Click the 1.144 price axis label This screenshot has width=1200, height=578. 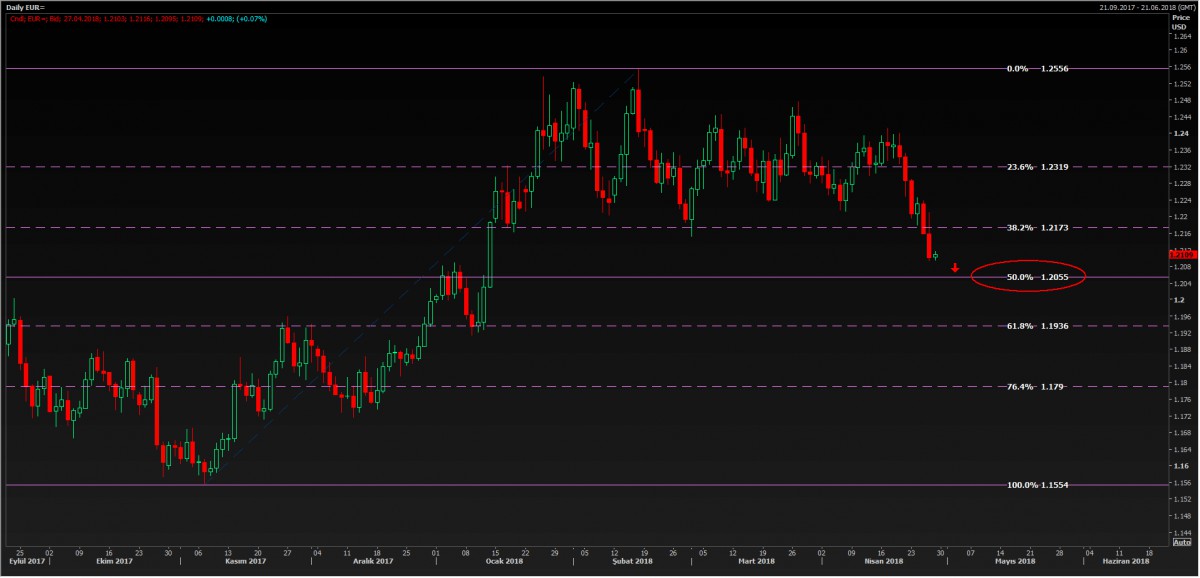click(x=1181, y=532)
